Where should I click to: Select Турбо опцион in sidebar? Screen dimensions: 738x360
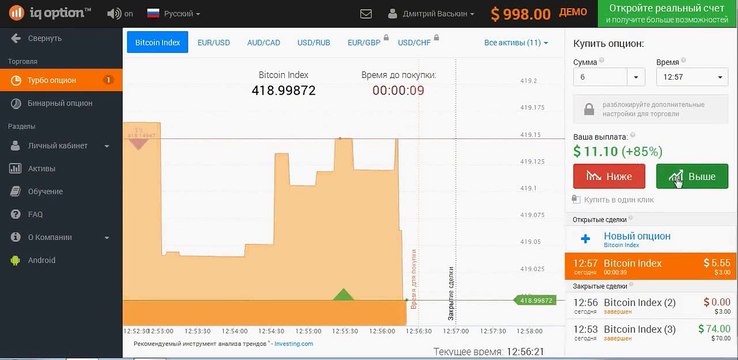pos(61,80)
